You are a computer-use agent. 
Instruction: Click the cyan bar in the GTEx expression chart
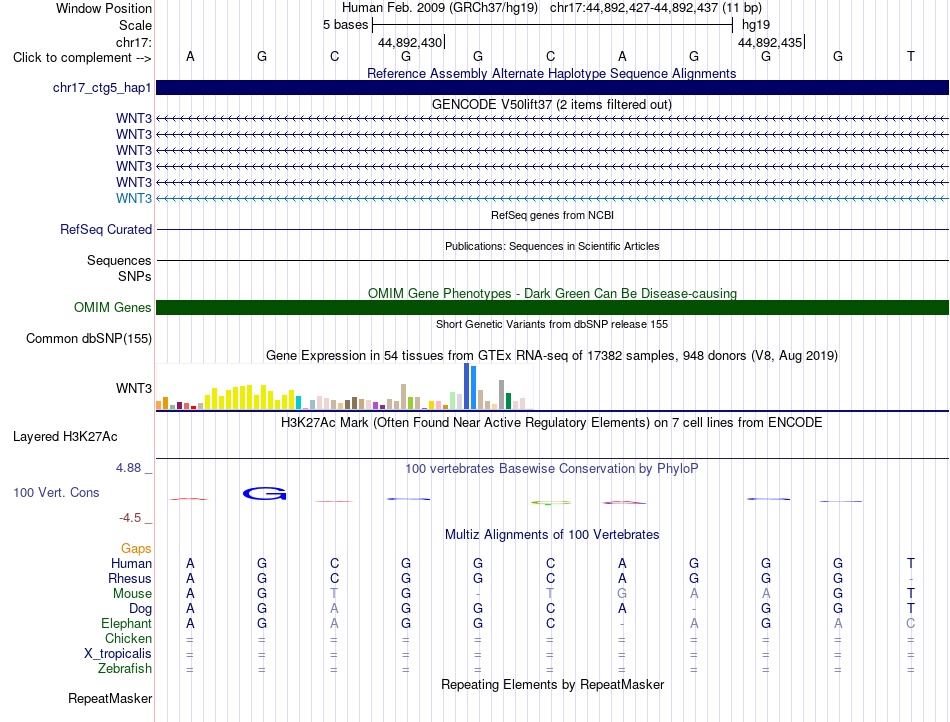(x=299, y=403)
